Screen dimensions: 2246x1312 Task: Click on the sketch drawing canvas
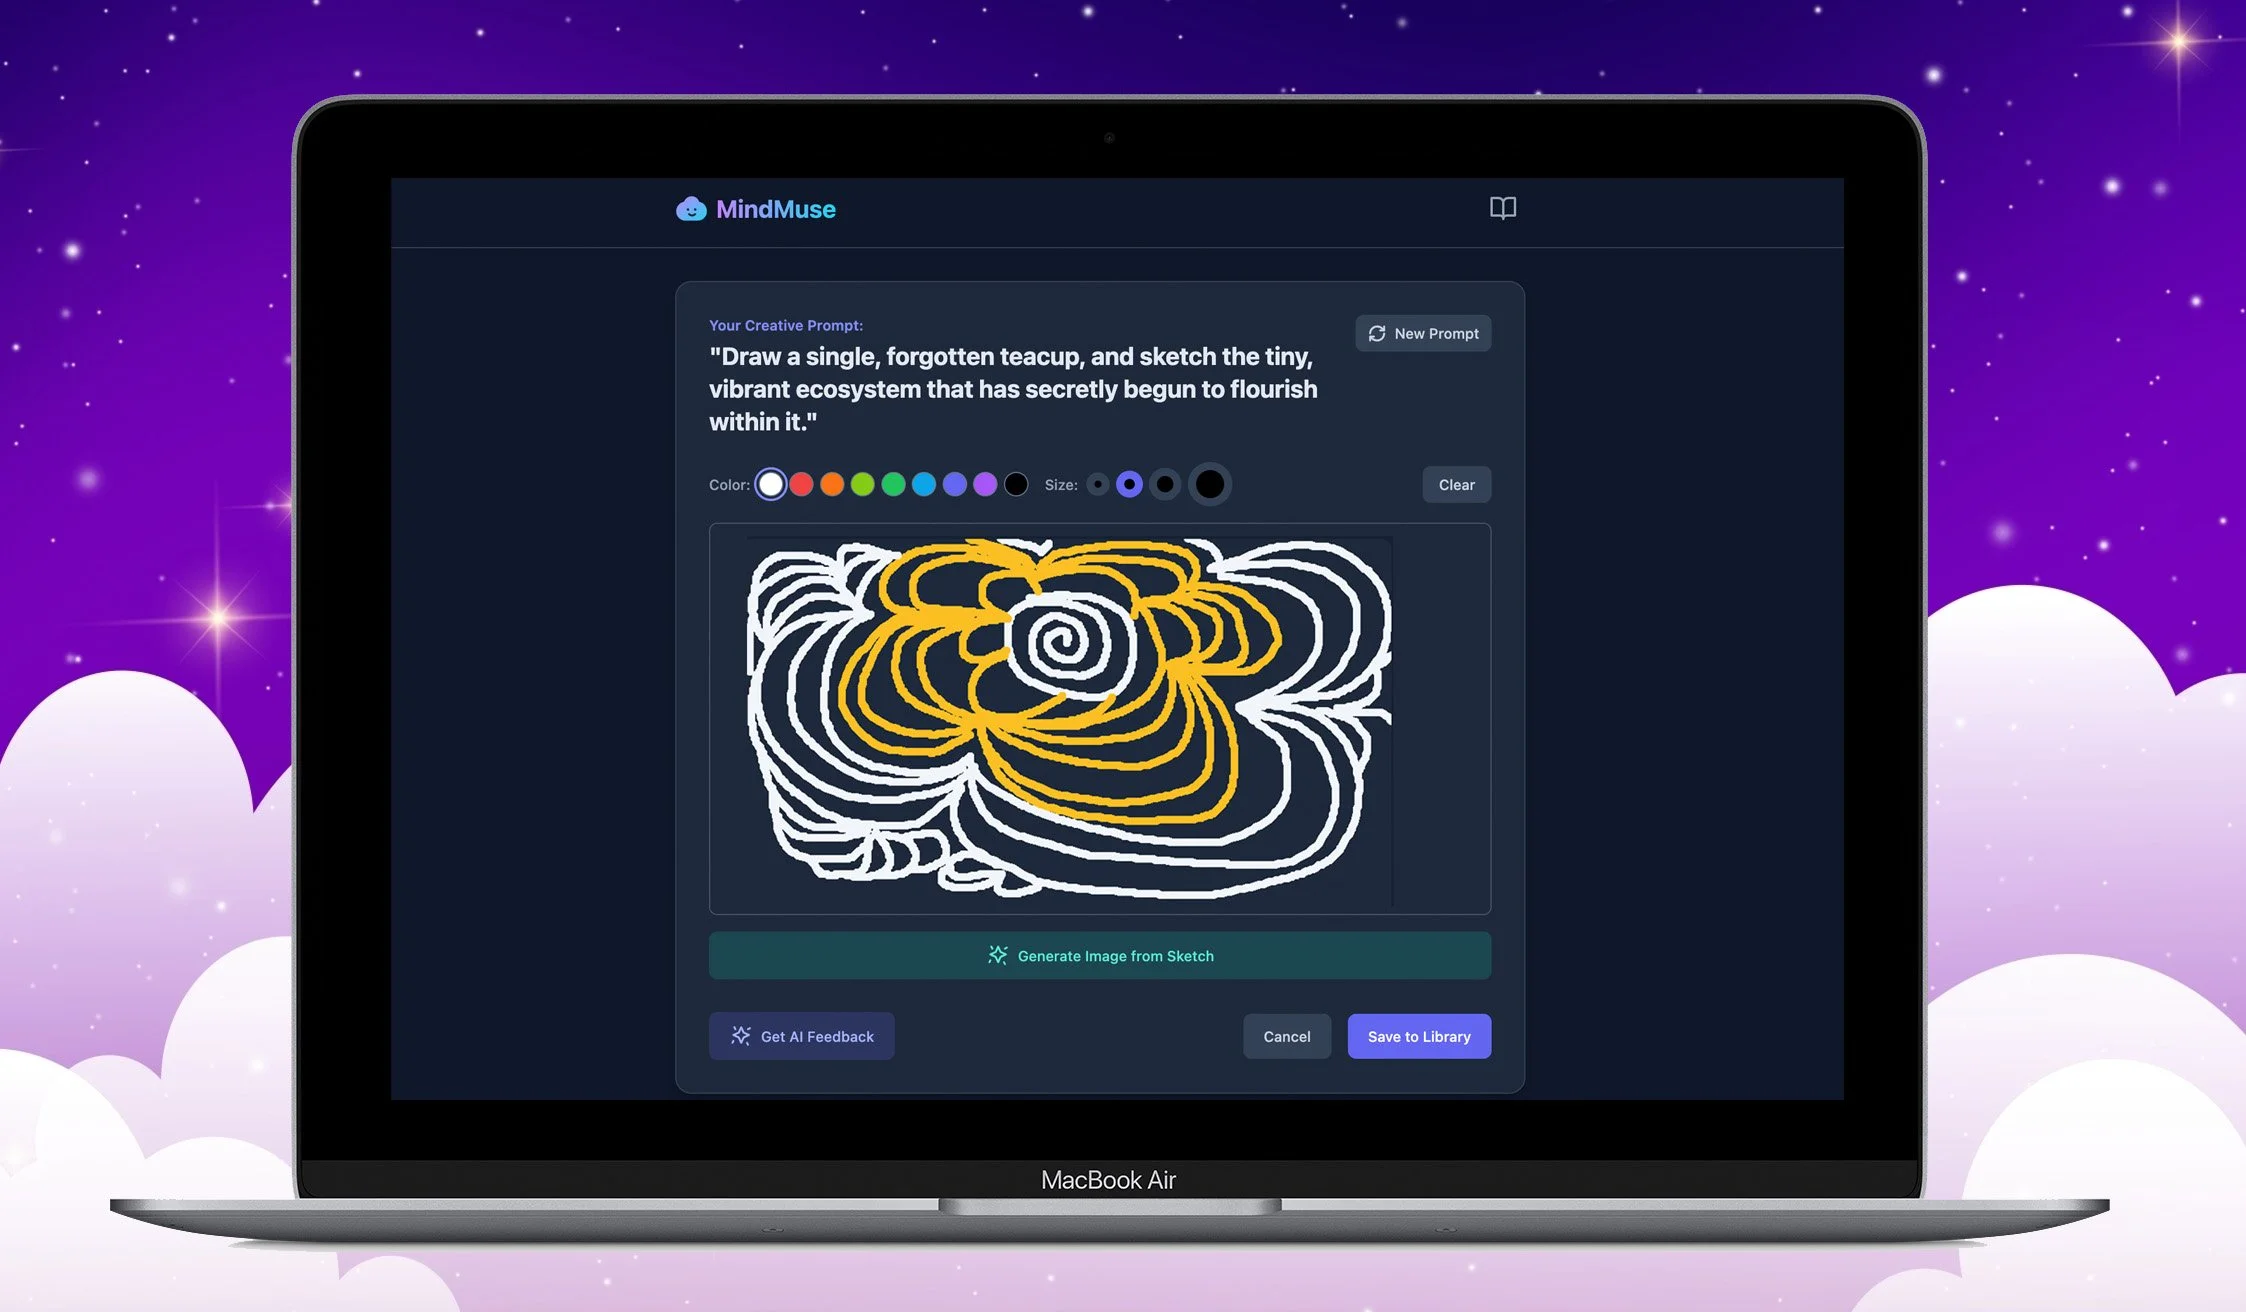(1100, 719)
